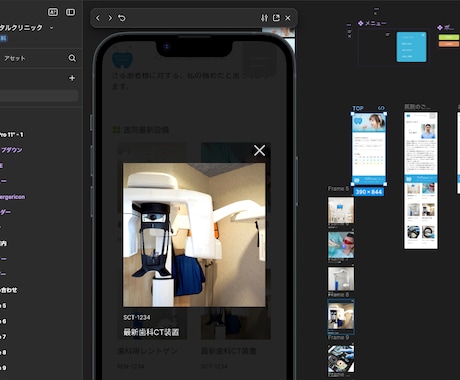
Task: Restart the prototype preview flow
Action: [122, 18]
